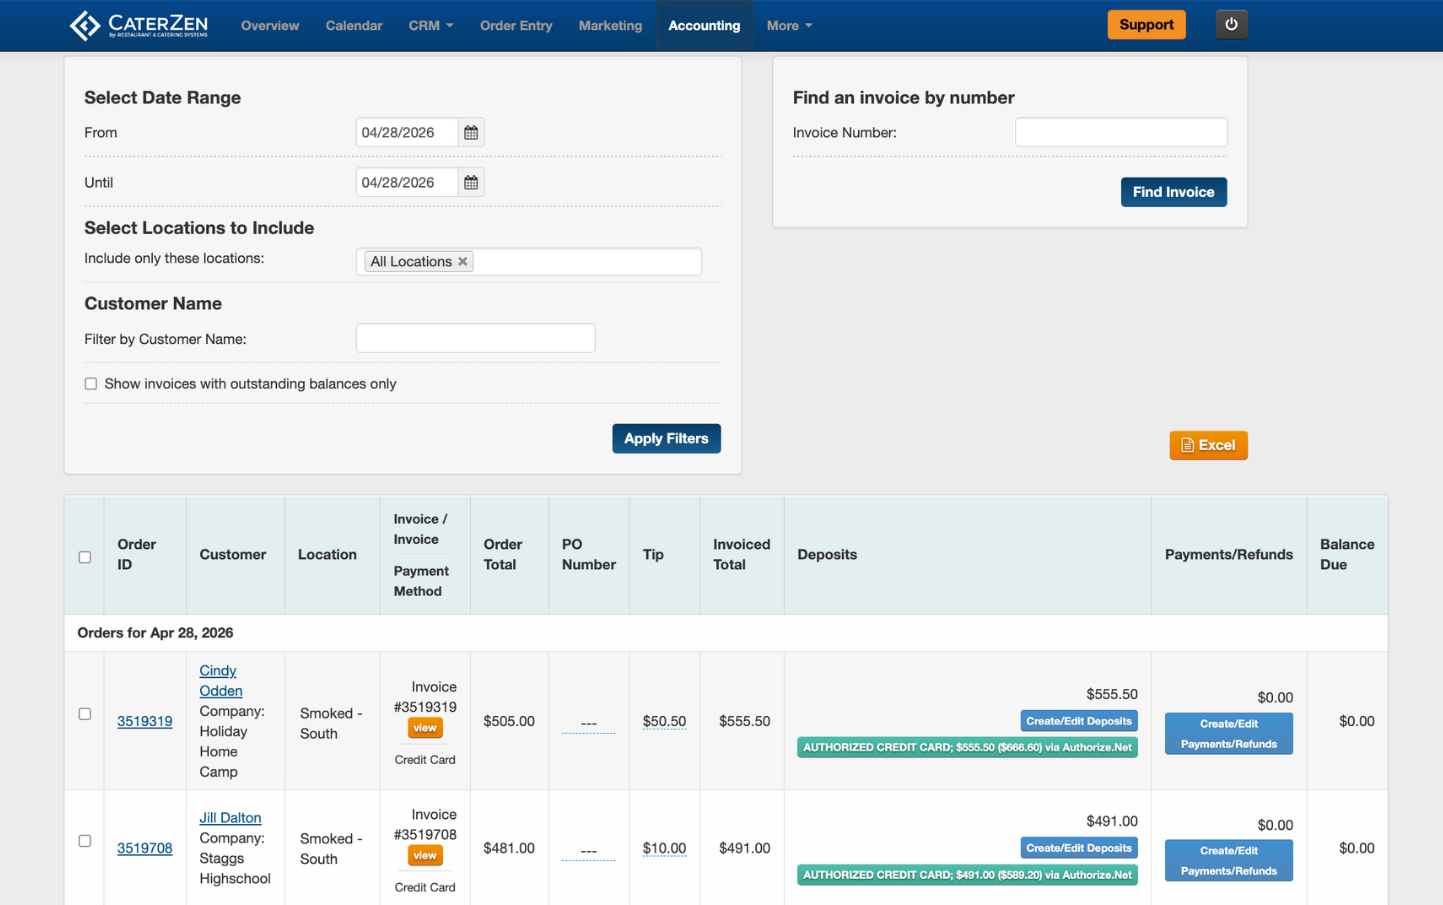Remove the All Locations tag
The width and height of the screenshot is (1443, 905).
463,262
